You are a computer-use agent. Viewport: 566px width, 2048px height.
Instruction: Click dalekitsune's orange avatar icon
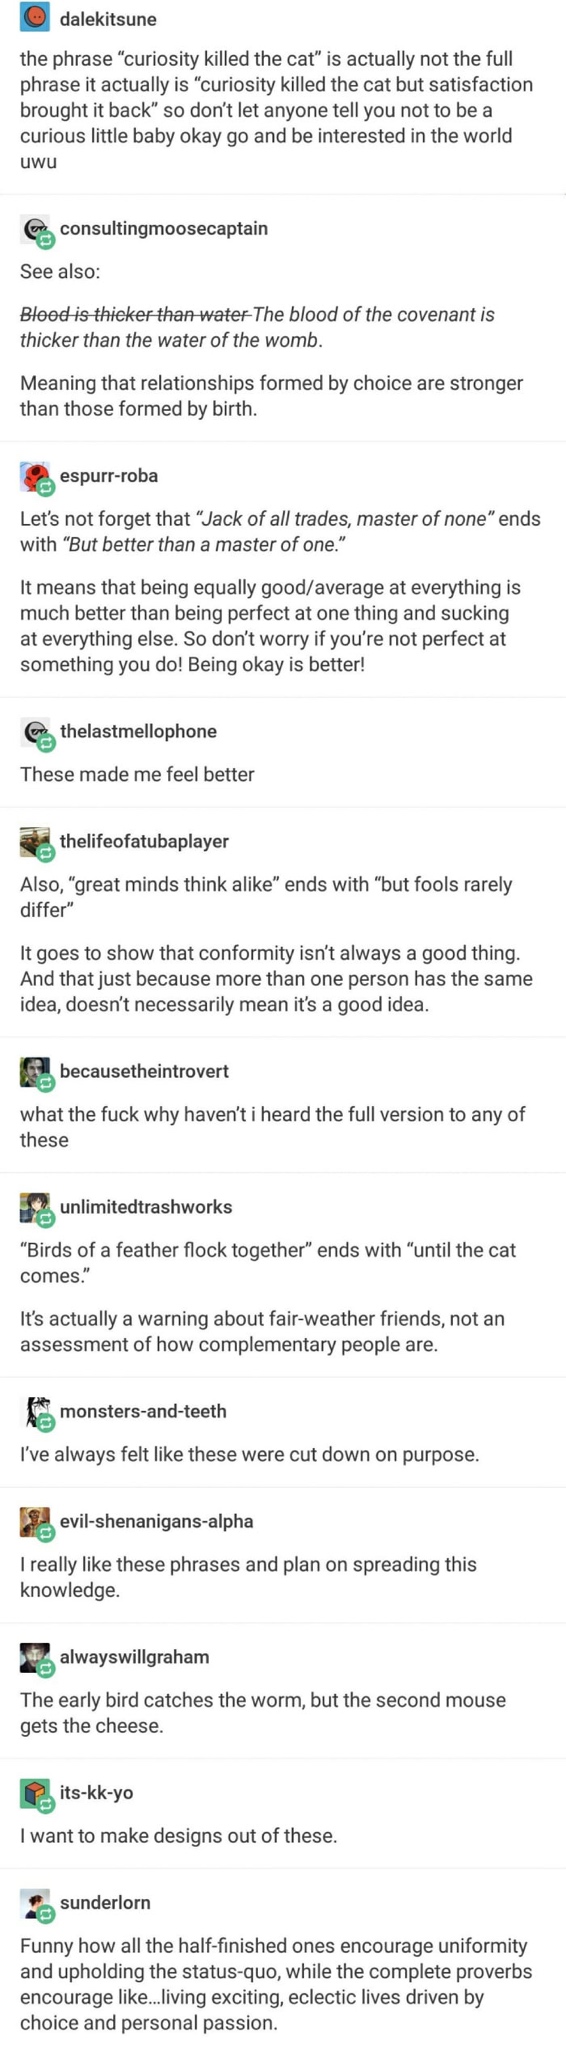[35, 18]
